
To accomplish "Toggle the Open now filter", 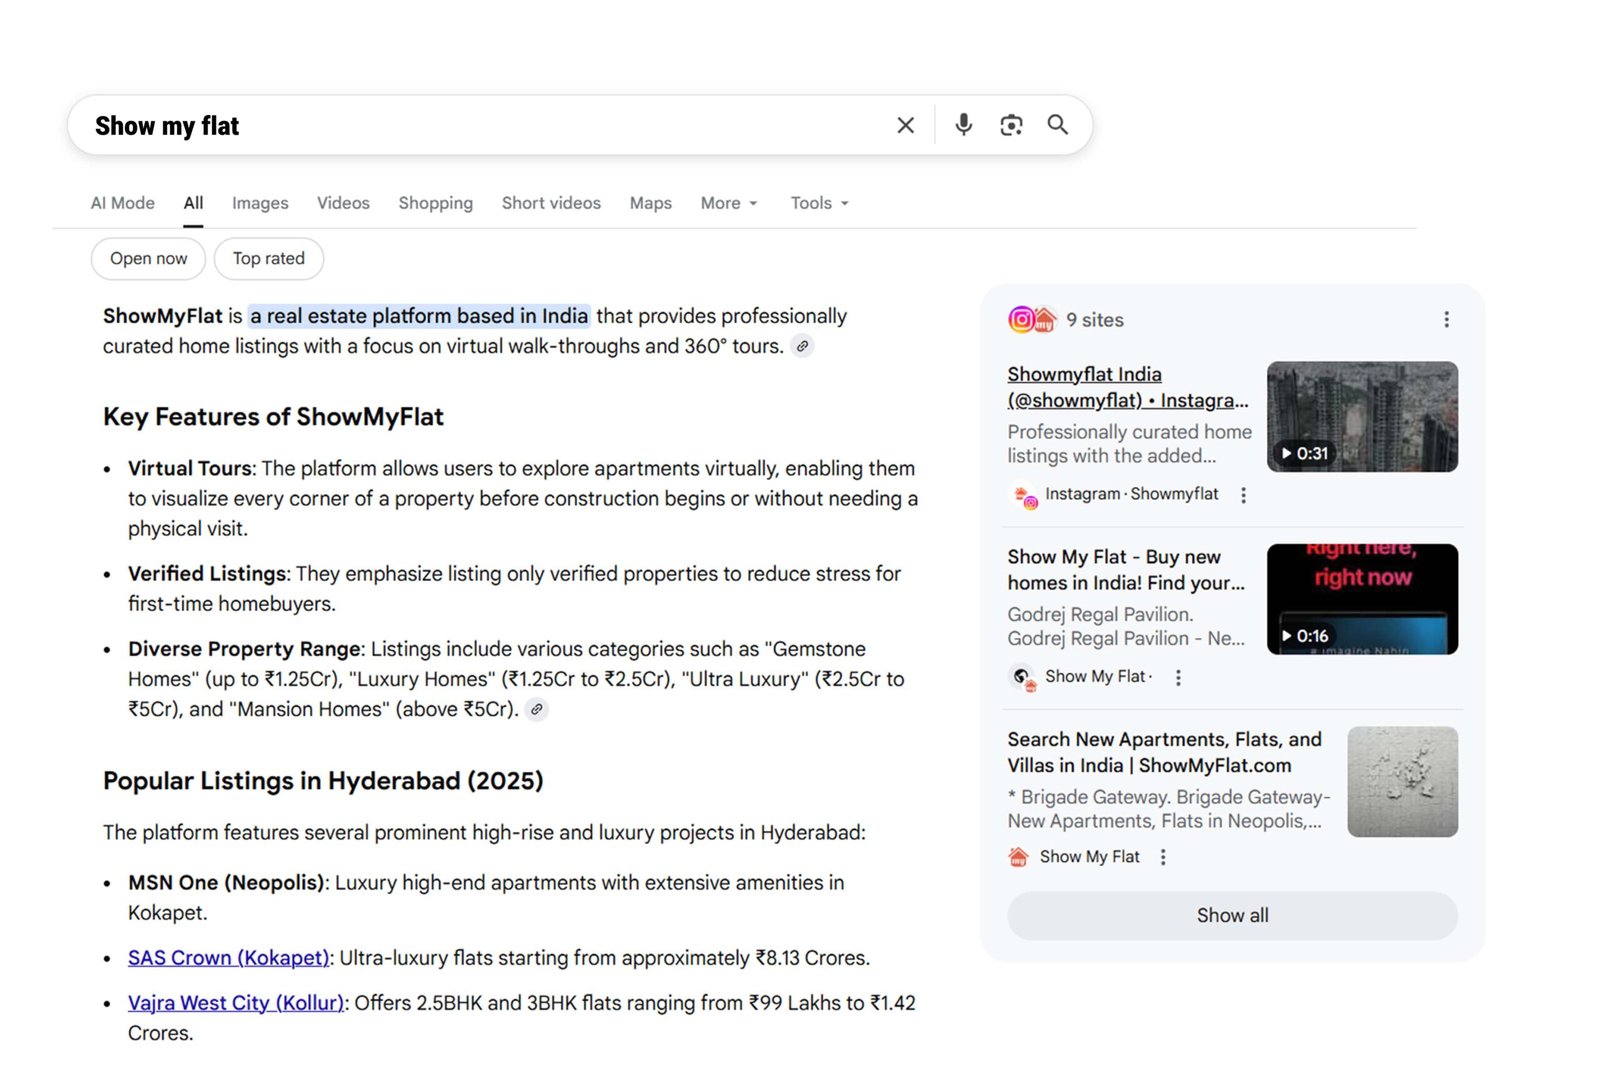I will point(147,258).
